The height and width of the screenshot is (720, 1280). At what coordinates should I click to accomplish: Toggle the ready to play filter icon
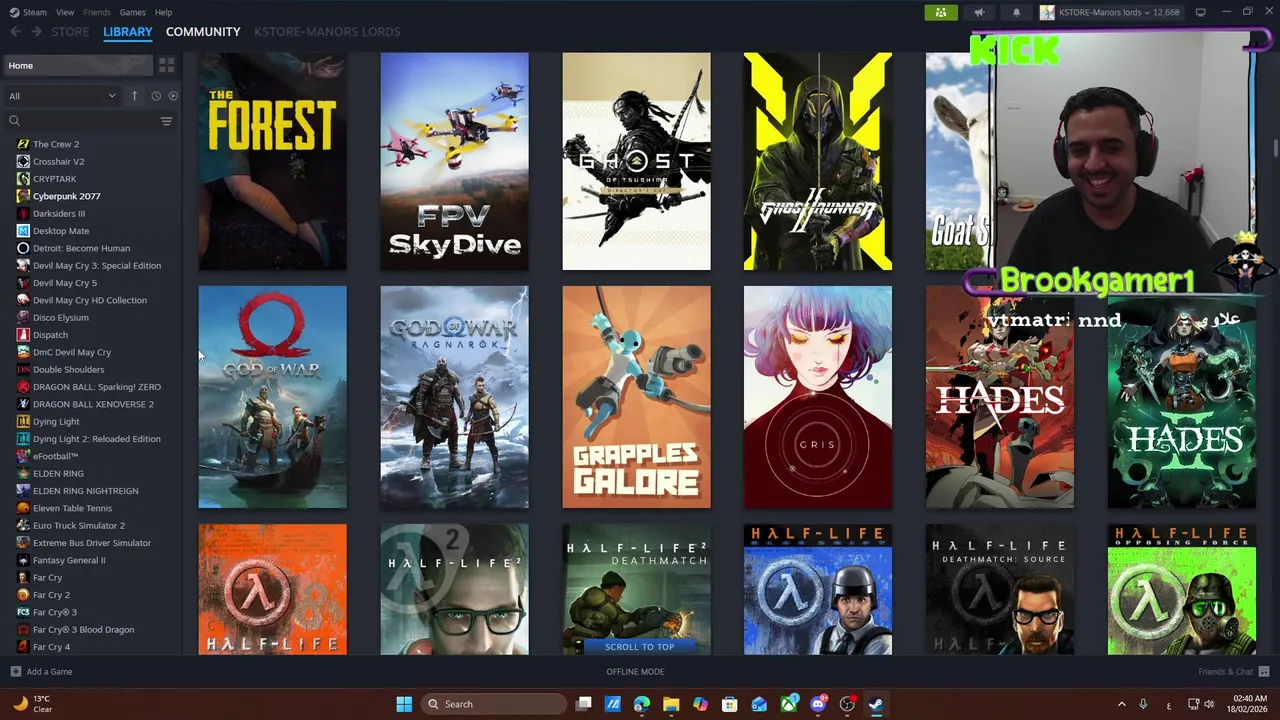click(x=173, y=96)
